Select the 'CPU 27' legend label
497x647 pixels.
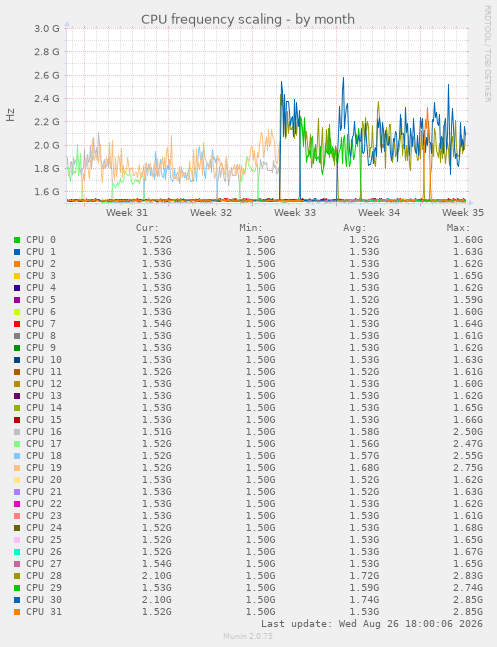tap(44, 563)
